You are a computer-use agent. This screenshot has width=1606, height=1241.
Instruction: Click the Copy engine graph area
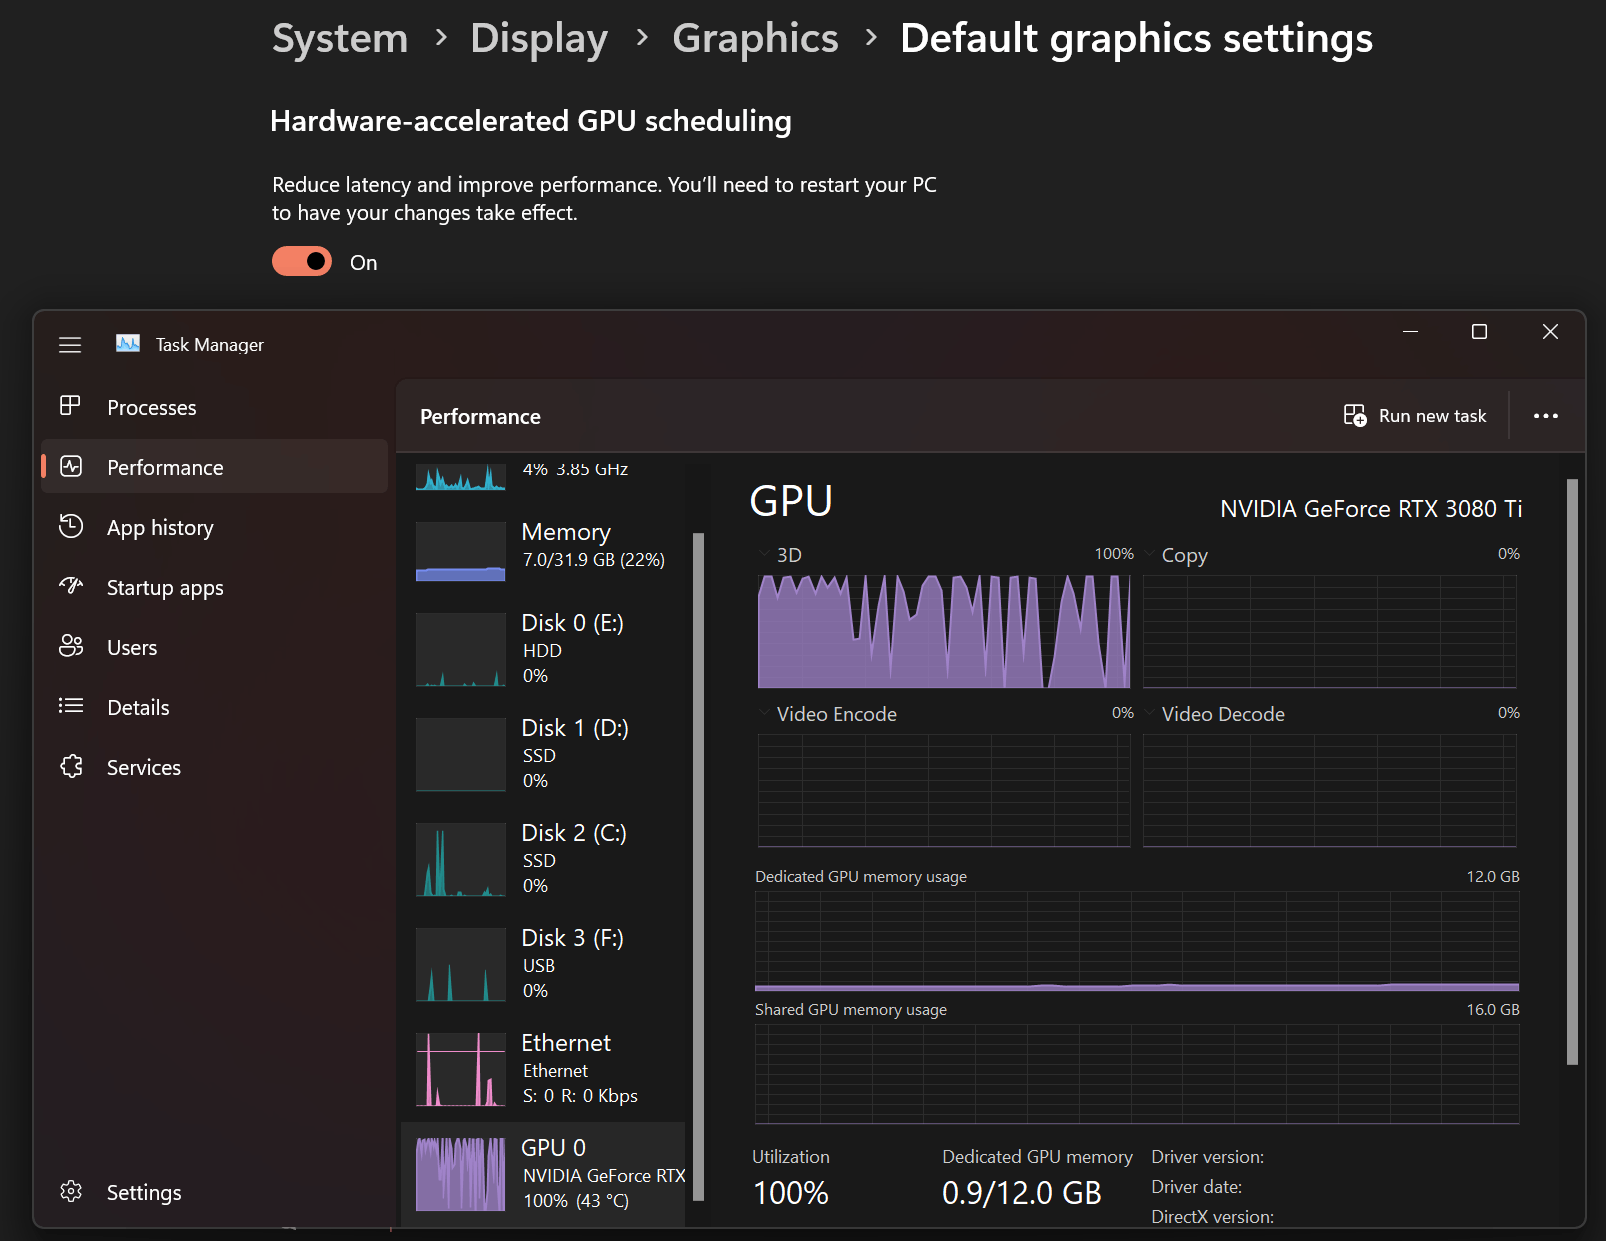click(1330, 631)
